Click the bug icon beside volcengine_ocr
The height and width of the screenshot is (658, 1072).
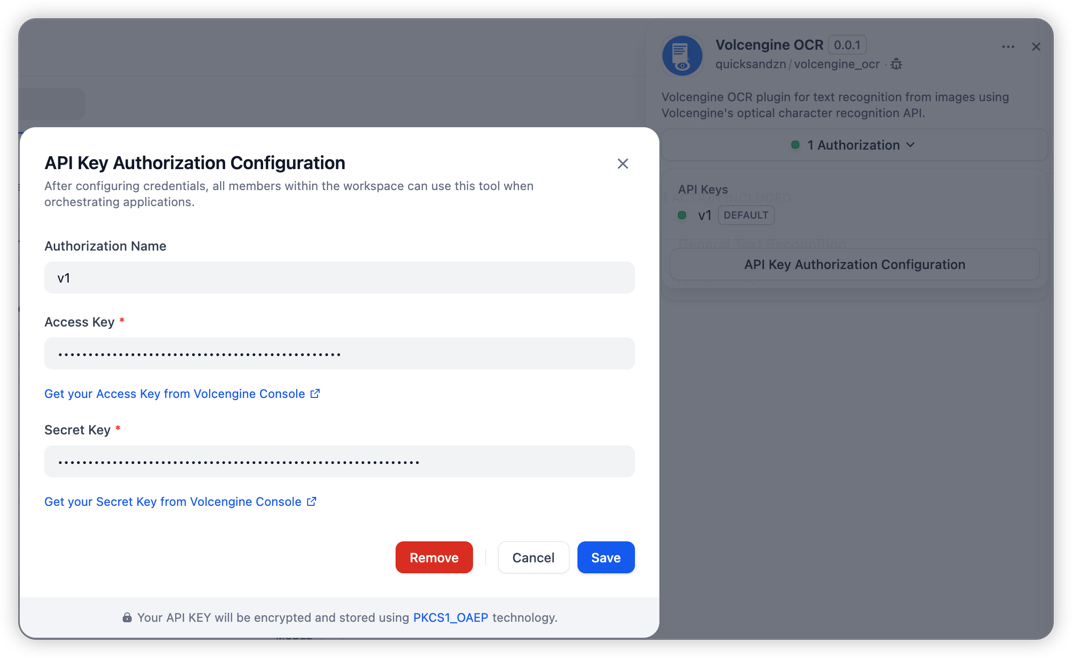point(896,64)
